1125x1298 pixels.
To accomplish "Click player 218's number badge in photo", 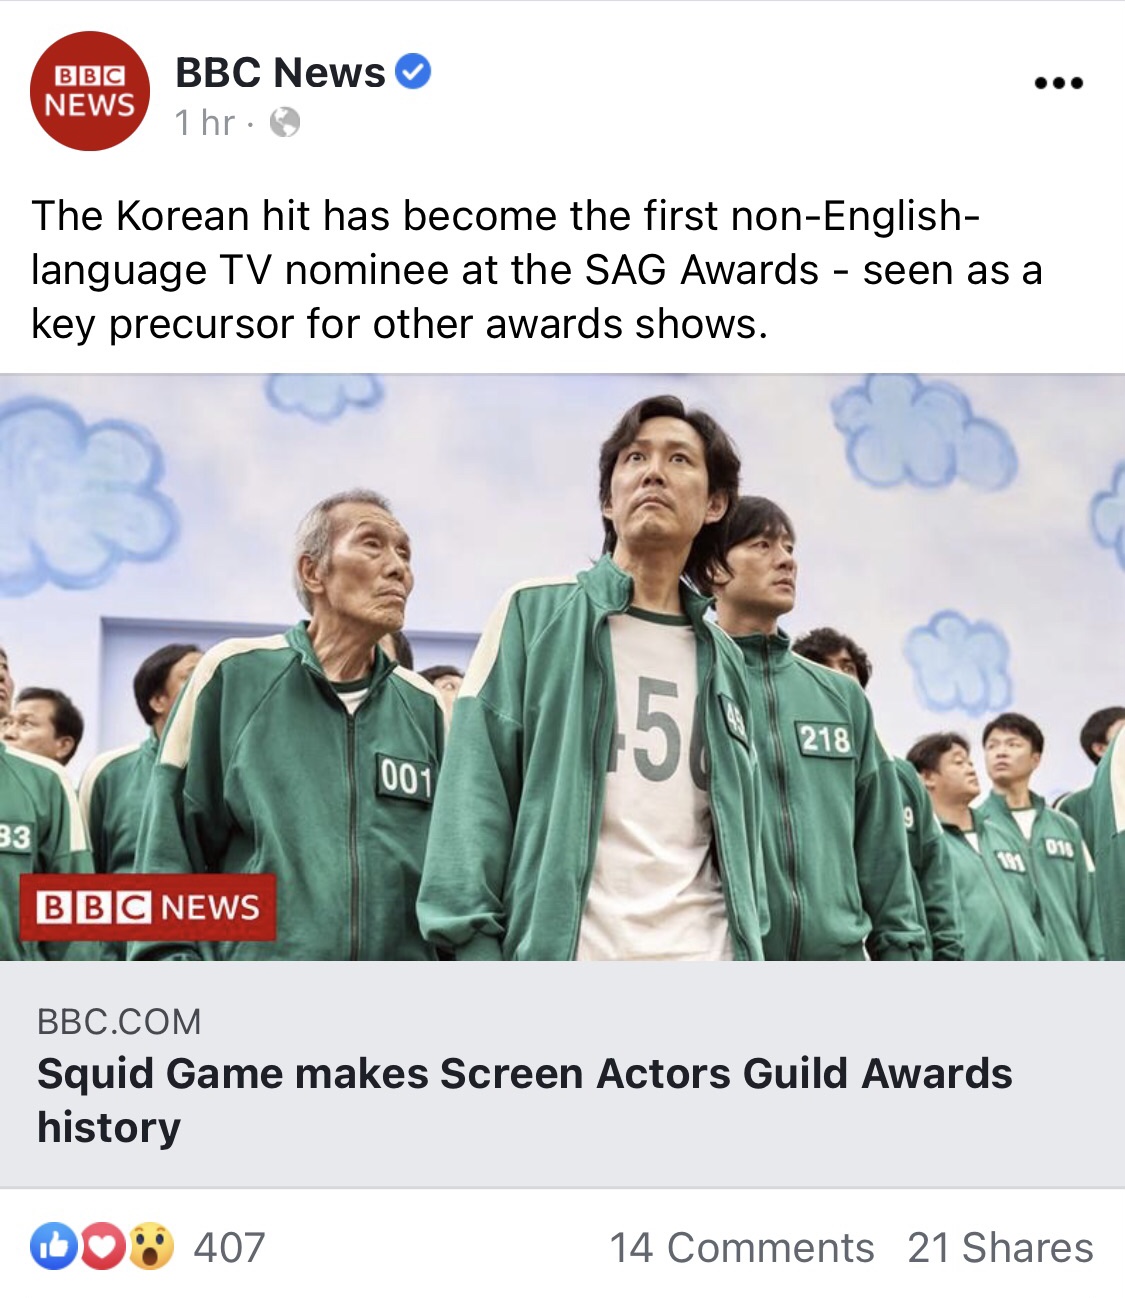I will [x=825, y=739].
